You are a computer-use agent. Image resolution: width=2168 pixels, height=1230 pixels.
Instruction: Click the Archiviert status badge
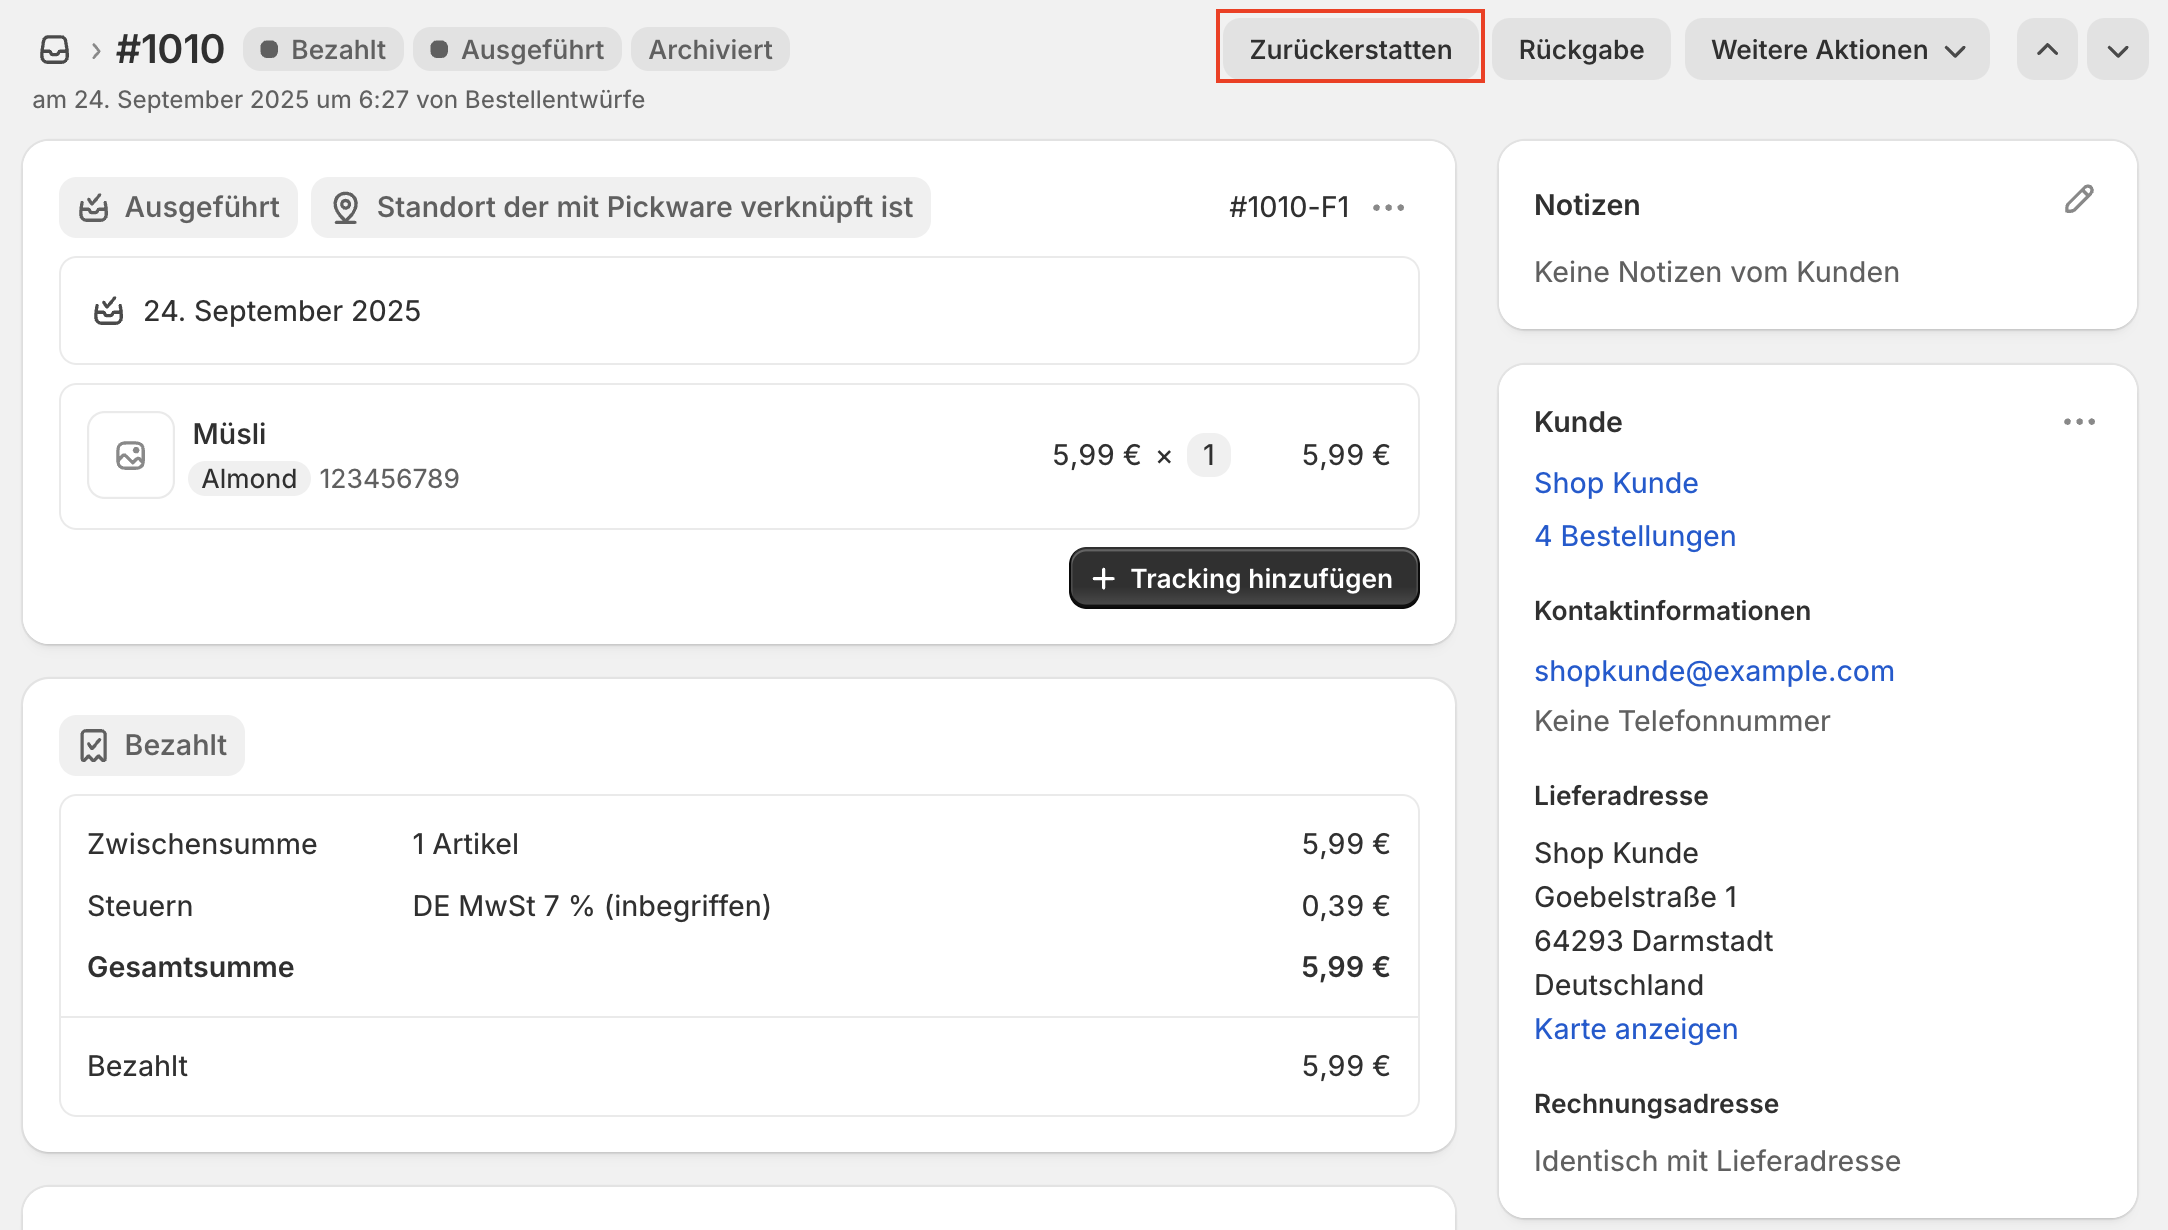coord(710,48)
